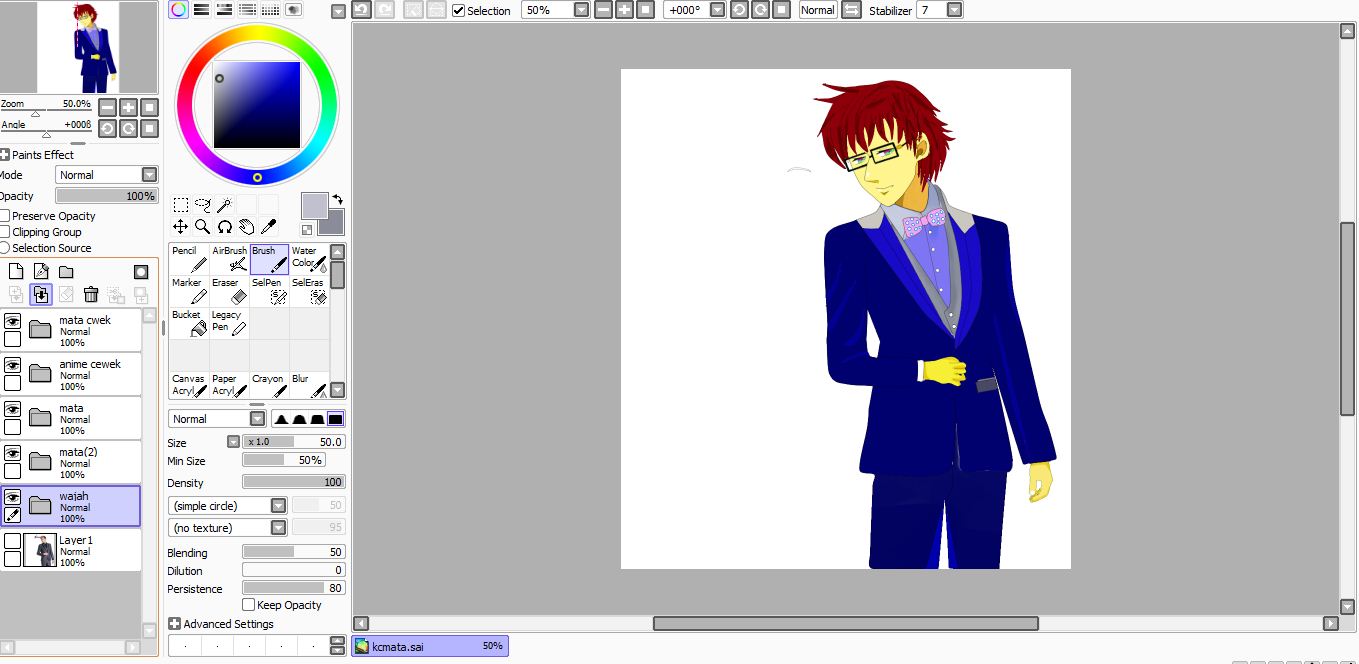Image resolution: width=1359 pixels, height=664 pixels.
Task: Select the SelPen tool
Action: point(269,291)
